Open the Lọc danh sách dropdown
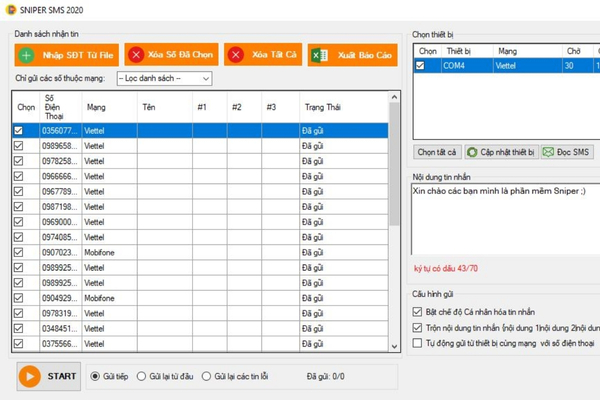The image size is (600, 400). coord(164,78)
